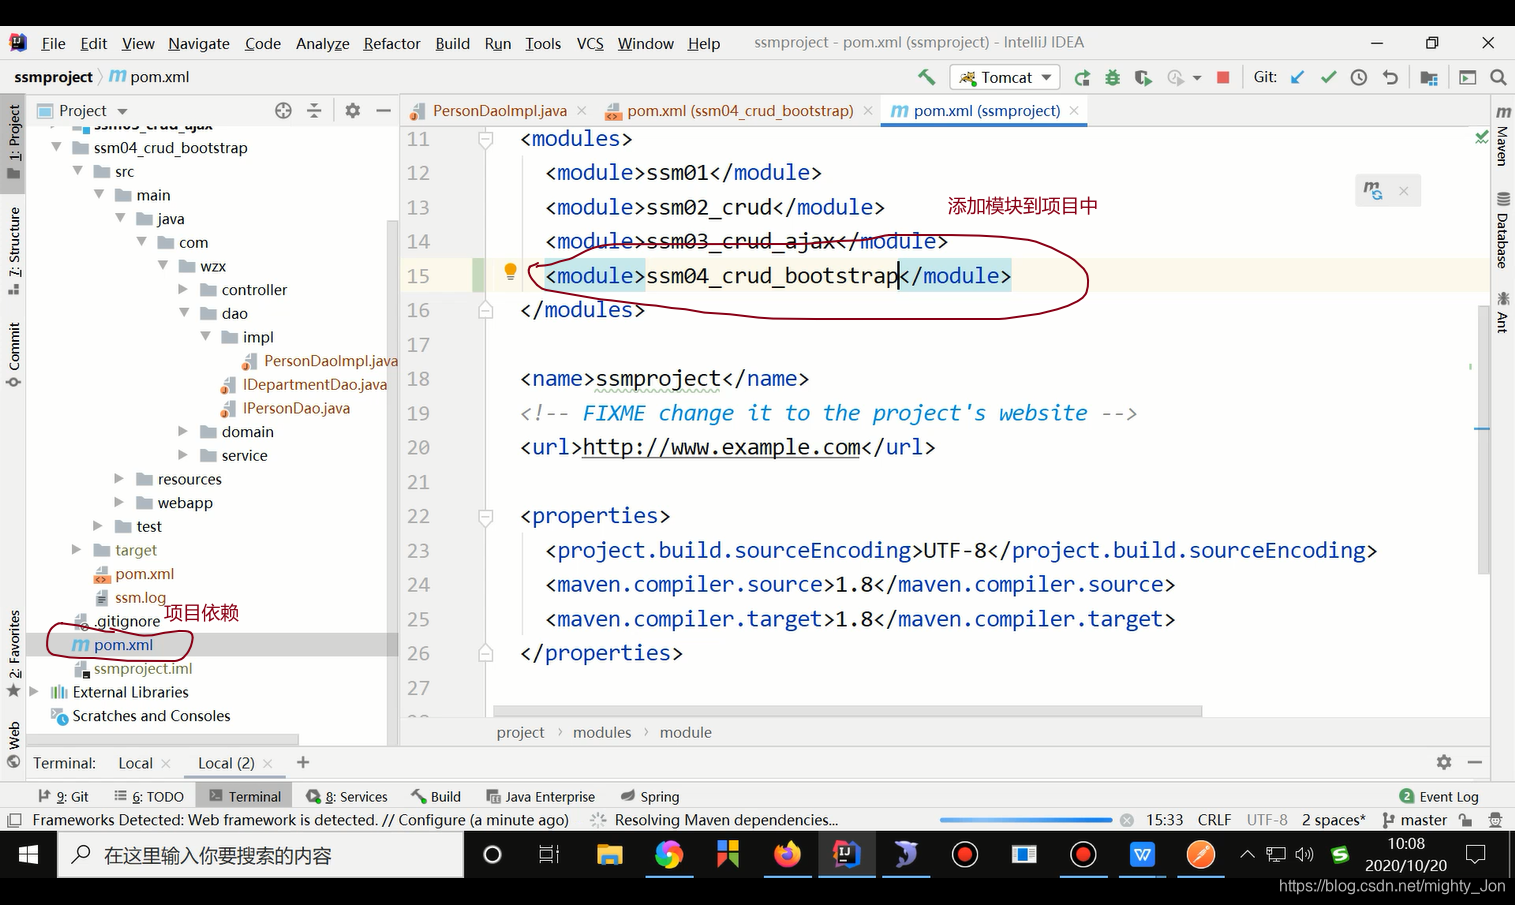Expand the target folder
This screenshot has width=1515, height=905.
pyautogui.click(x=76, y=549)
